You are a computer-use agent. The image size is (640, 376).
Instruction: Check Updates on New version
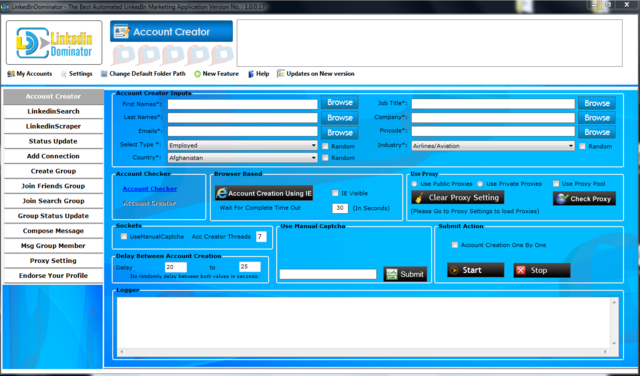[x=316, y=74]
